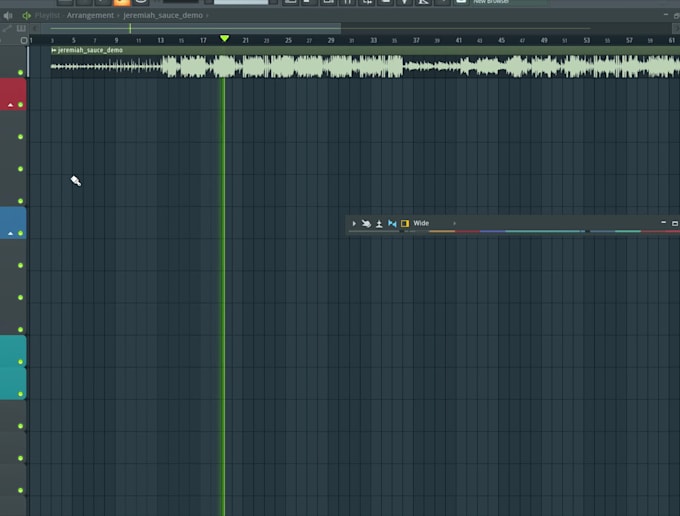Screen dimensions: 680x516
Task: Mute the track directly below the lower teal track
Action: (x=20, y=426)
